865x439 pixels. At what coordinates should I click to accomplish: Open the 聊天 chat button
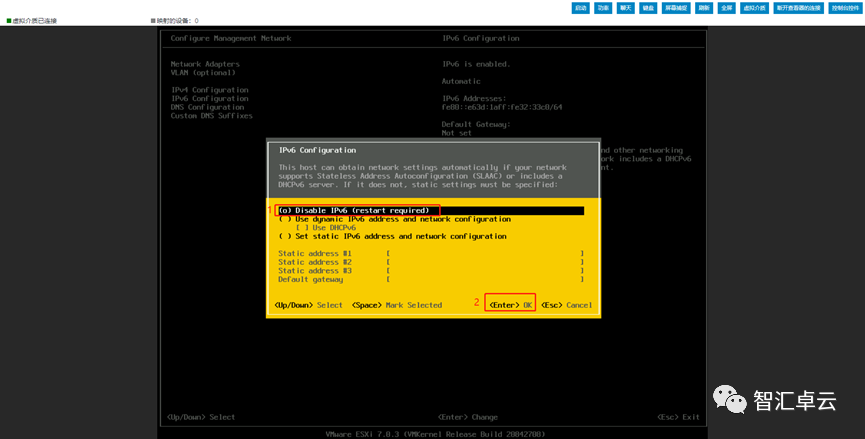[626, 8]
